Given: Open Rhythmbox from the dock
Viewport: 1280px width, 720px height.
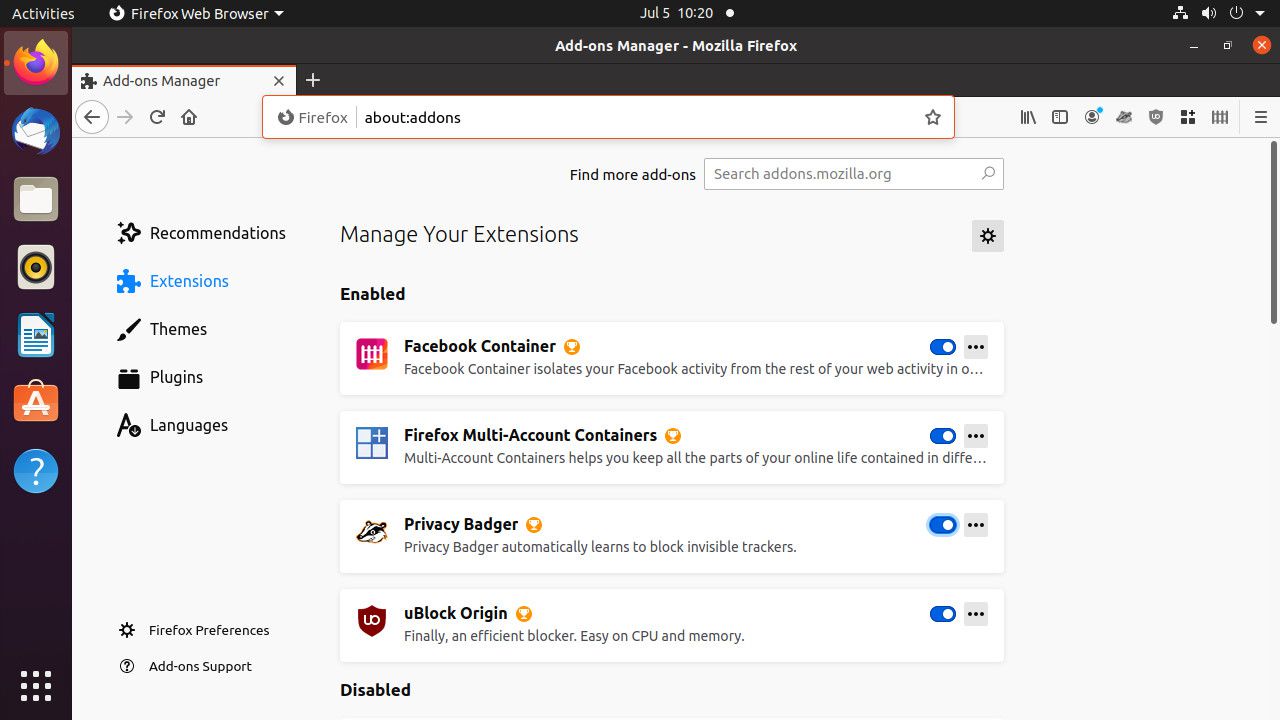Looking at the screenshot, I should pos(36,267).
